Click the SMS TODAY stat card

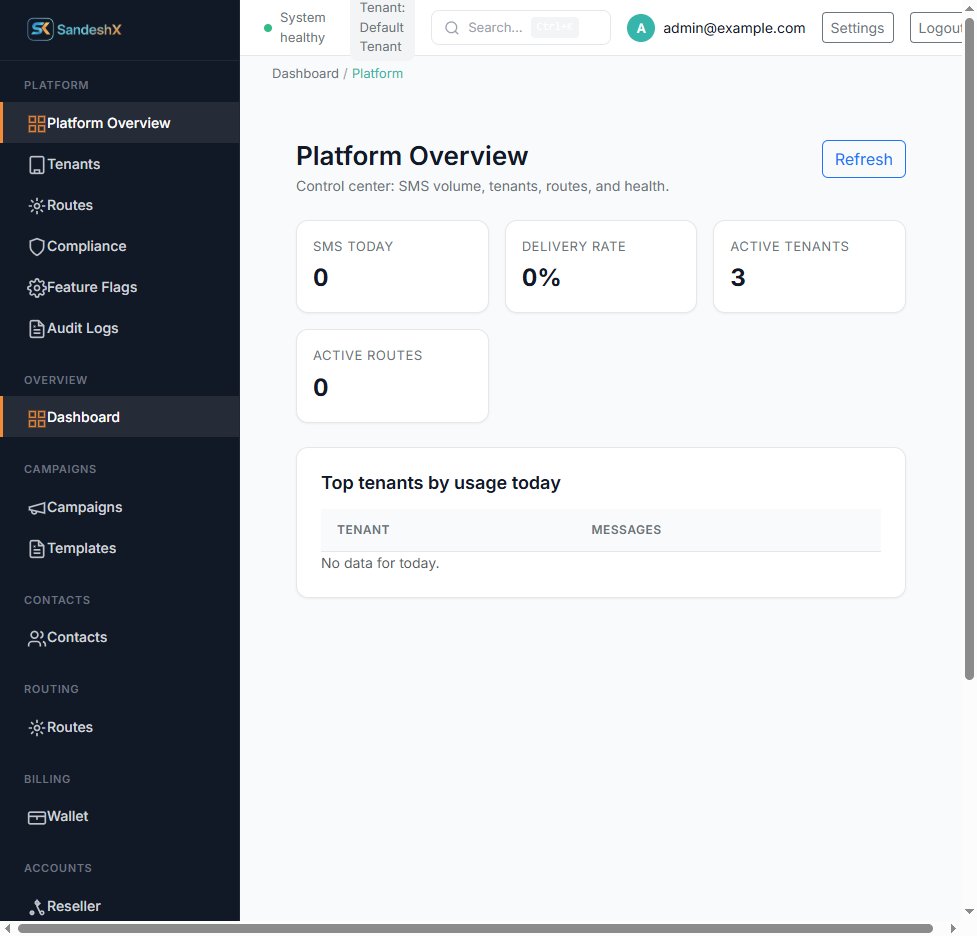pyautogui.click(x=393, y=267)
